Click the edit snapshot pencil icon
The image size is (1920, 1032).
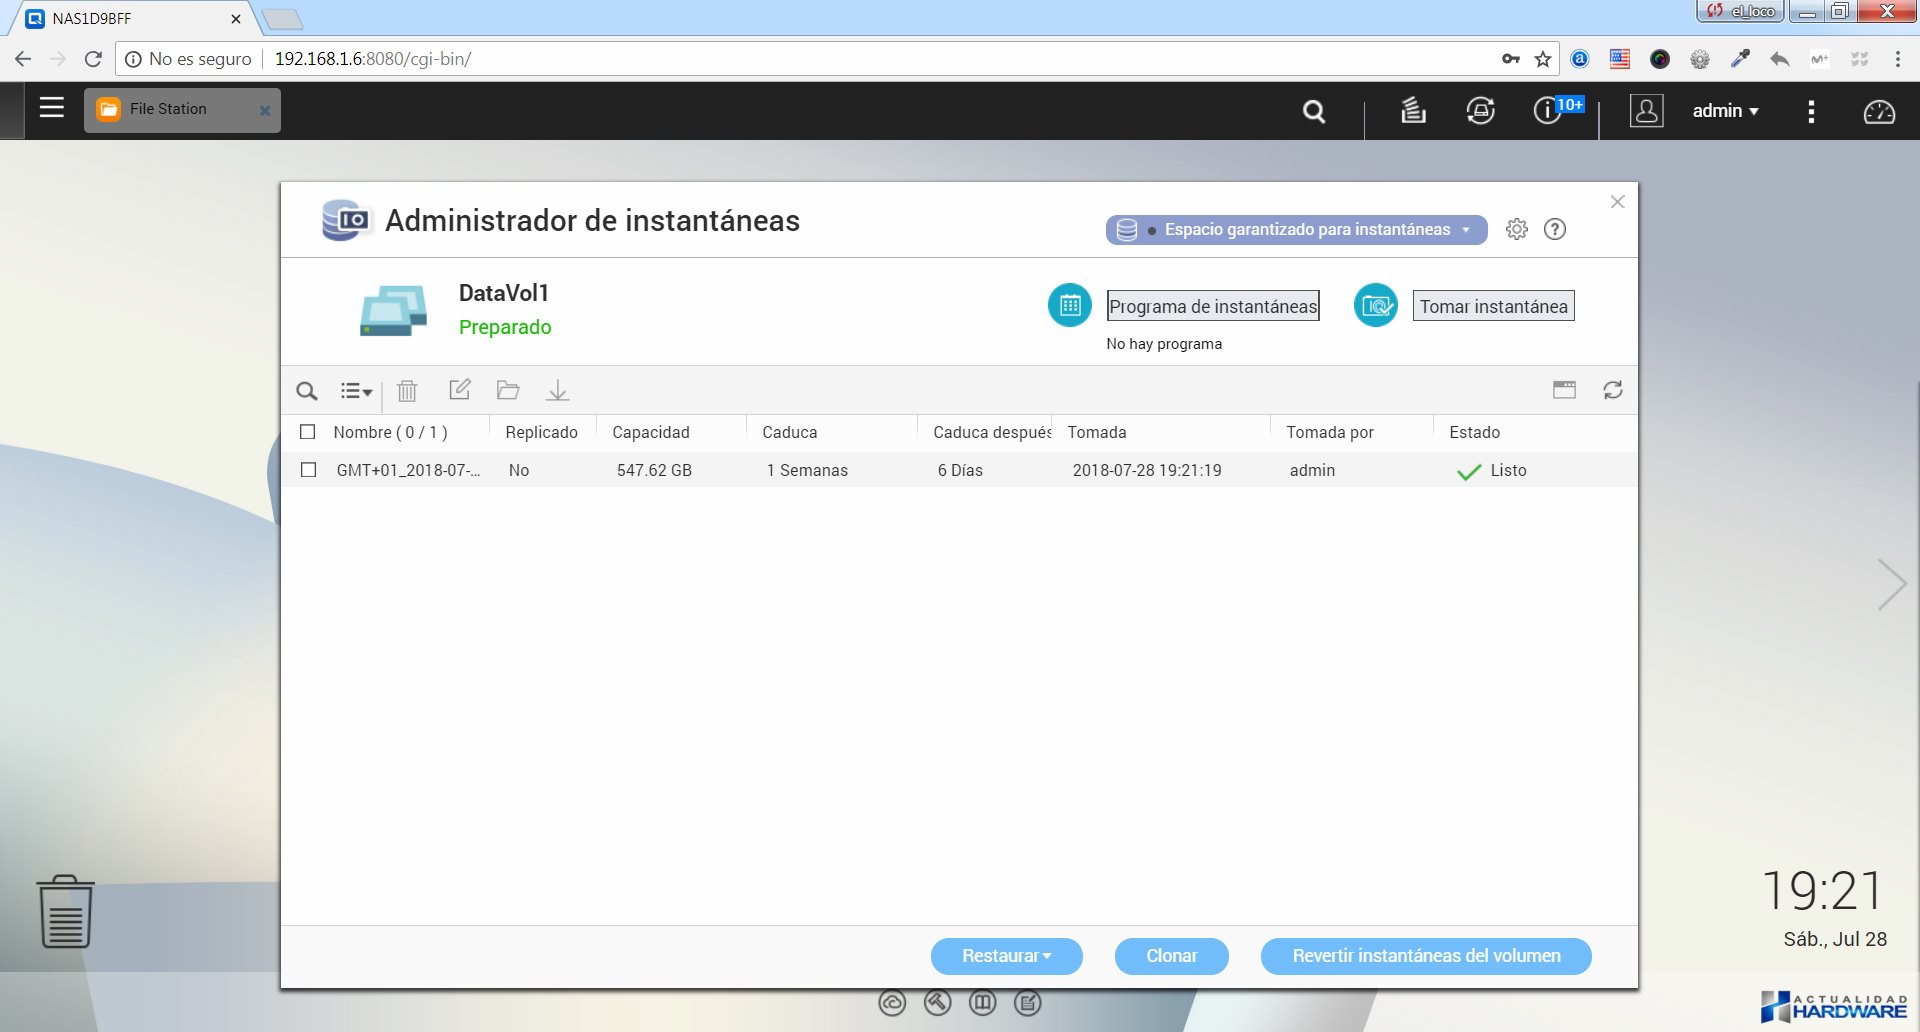pyautogui.click(x=459, y=390)
